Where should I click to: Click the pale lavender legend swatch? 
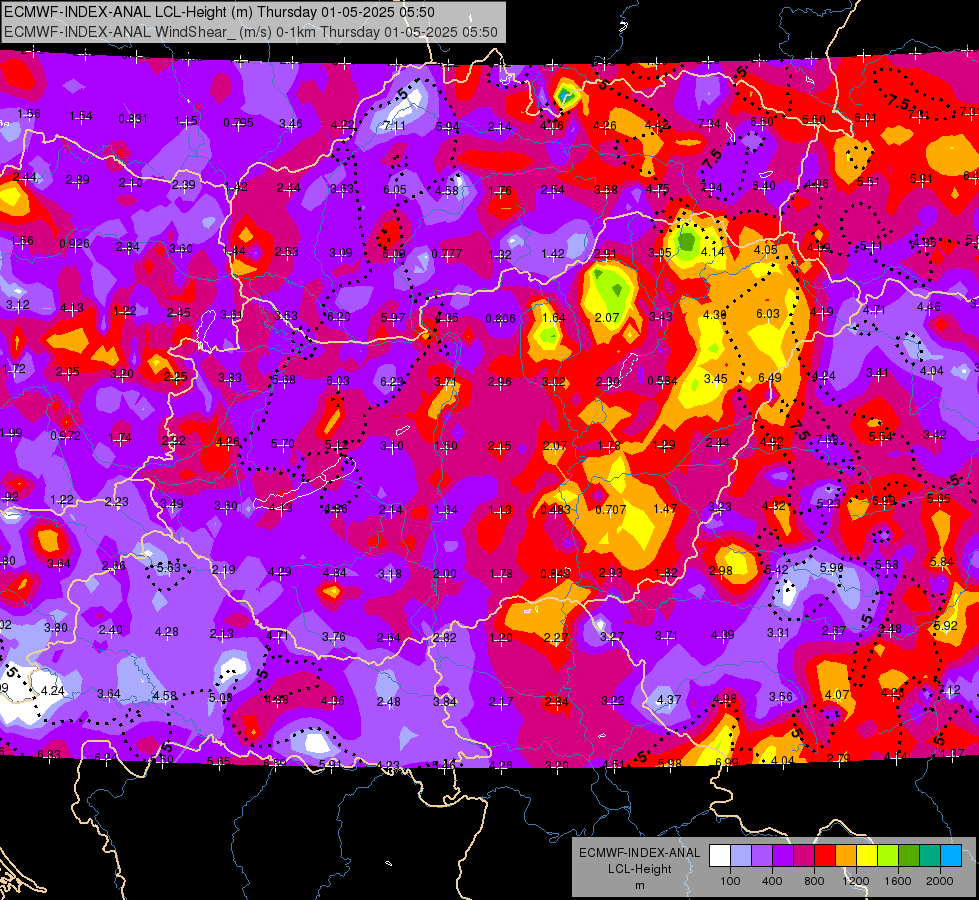741,856
